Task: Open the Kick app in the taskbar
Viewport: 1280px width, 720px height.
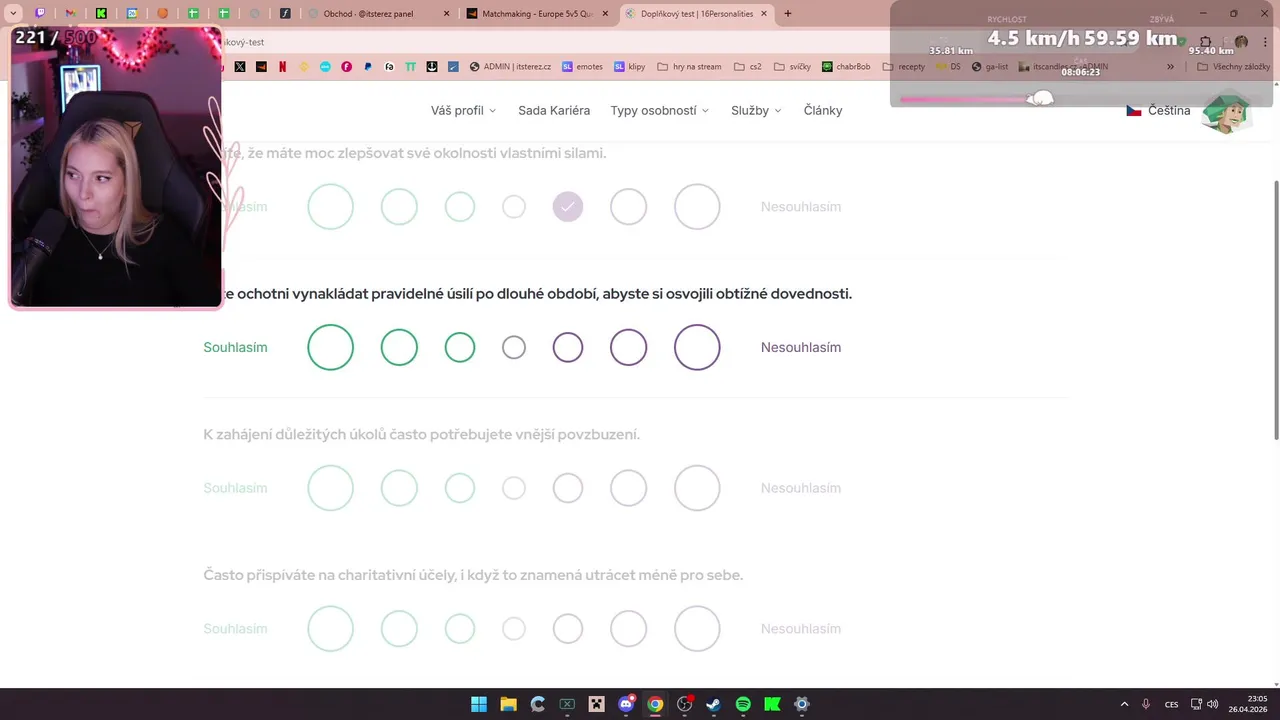Action: tap(772, 704)
